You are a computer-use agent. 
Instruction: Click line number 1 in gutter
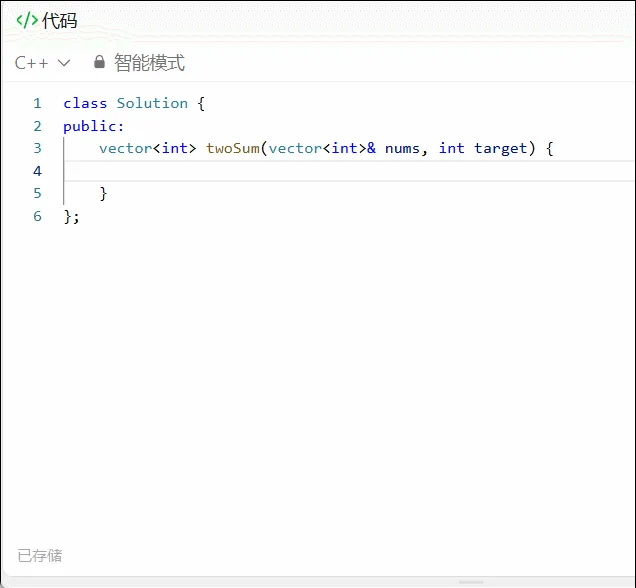click(x=37, y=103)
